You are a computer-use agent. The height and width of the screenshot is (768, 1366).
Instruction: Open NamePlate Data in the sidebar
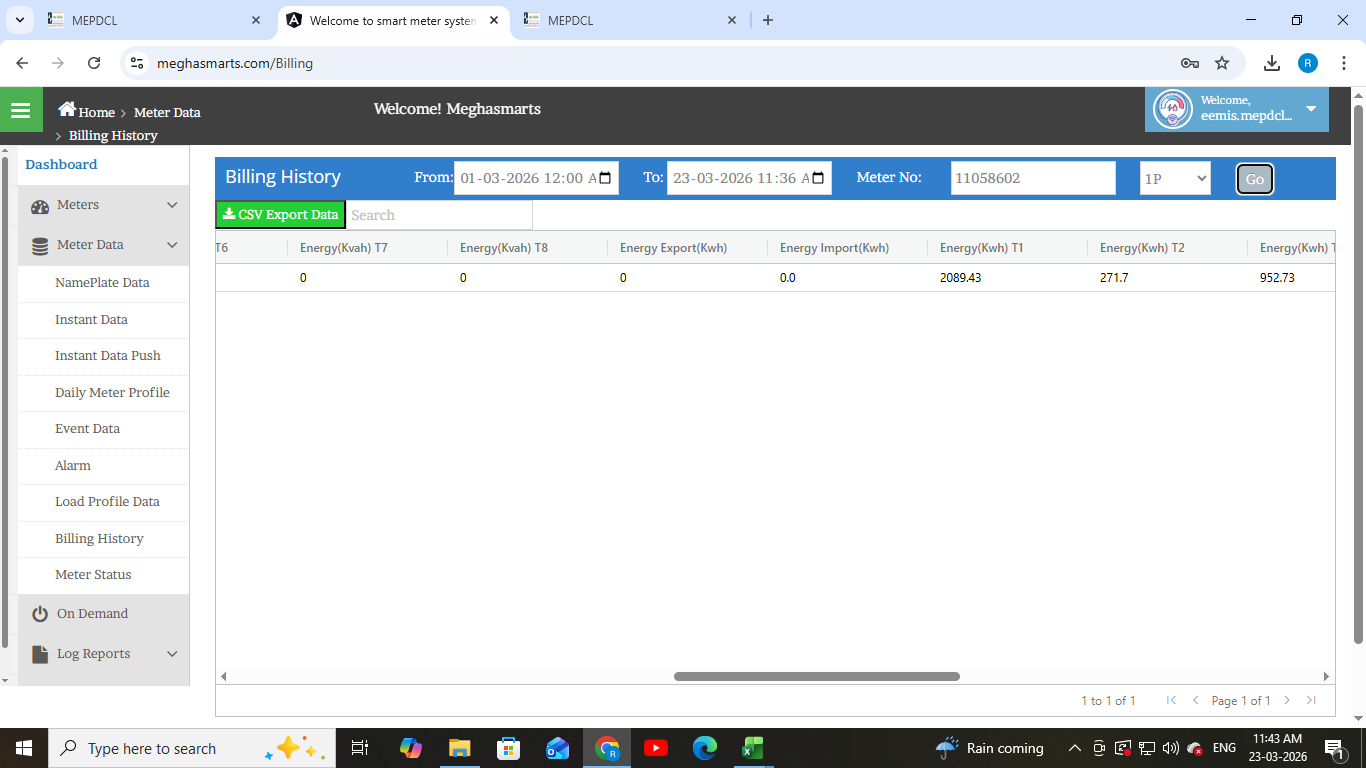click(x=102, y=283)
